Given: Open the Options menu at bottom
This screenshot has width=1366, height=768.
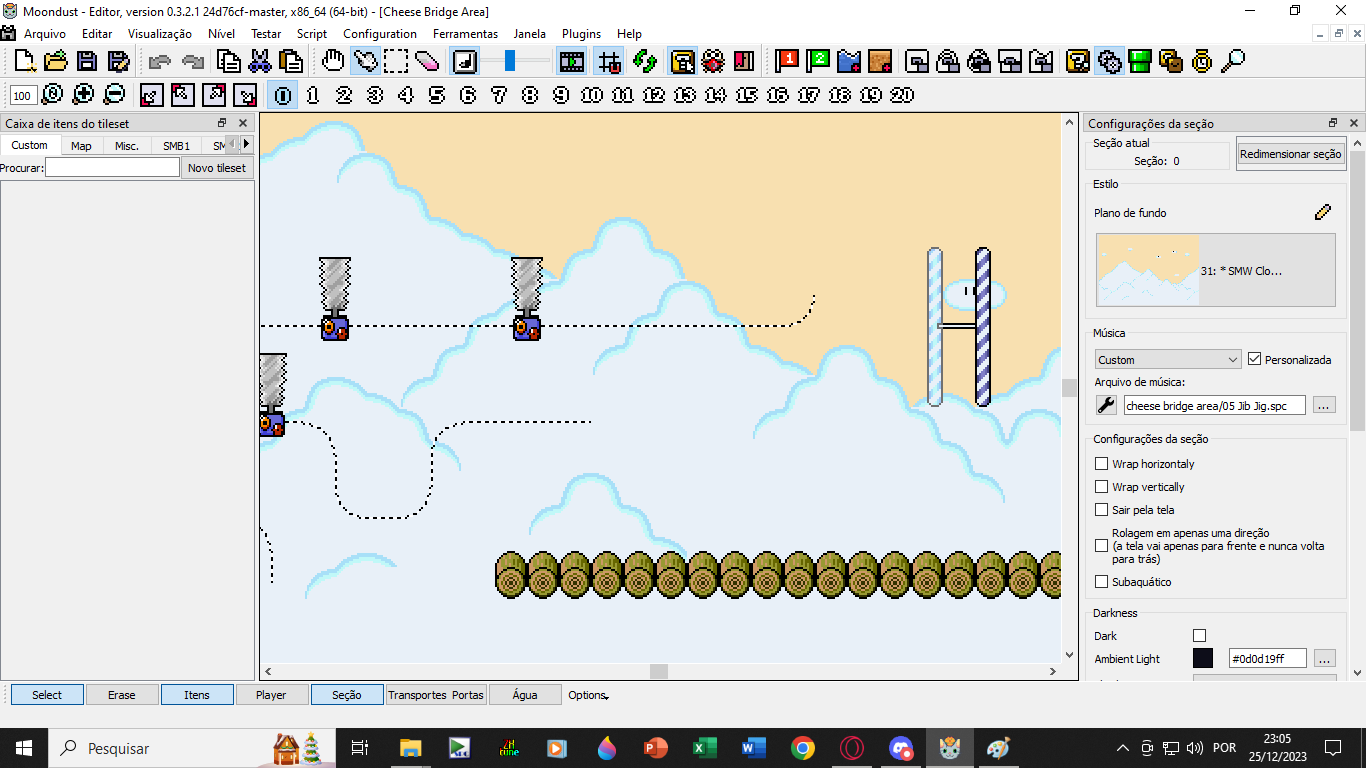Looking at the screenshot, I should (588, 695).
